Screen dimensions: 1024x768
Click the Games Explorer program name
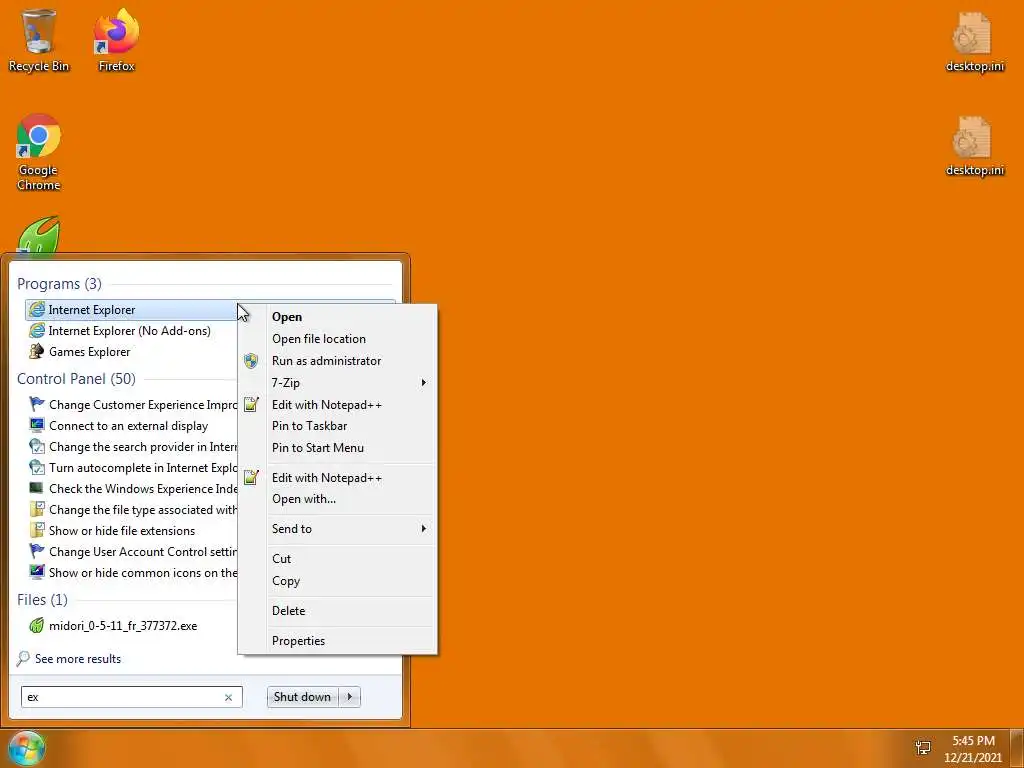[89, 352]
